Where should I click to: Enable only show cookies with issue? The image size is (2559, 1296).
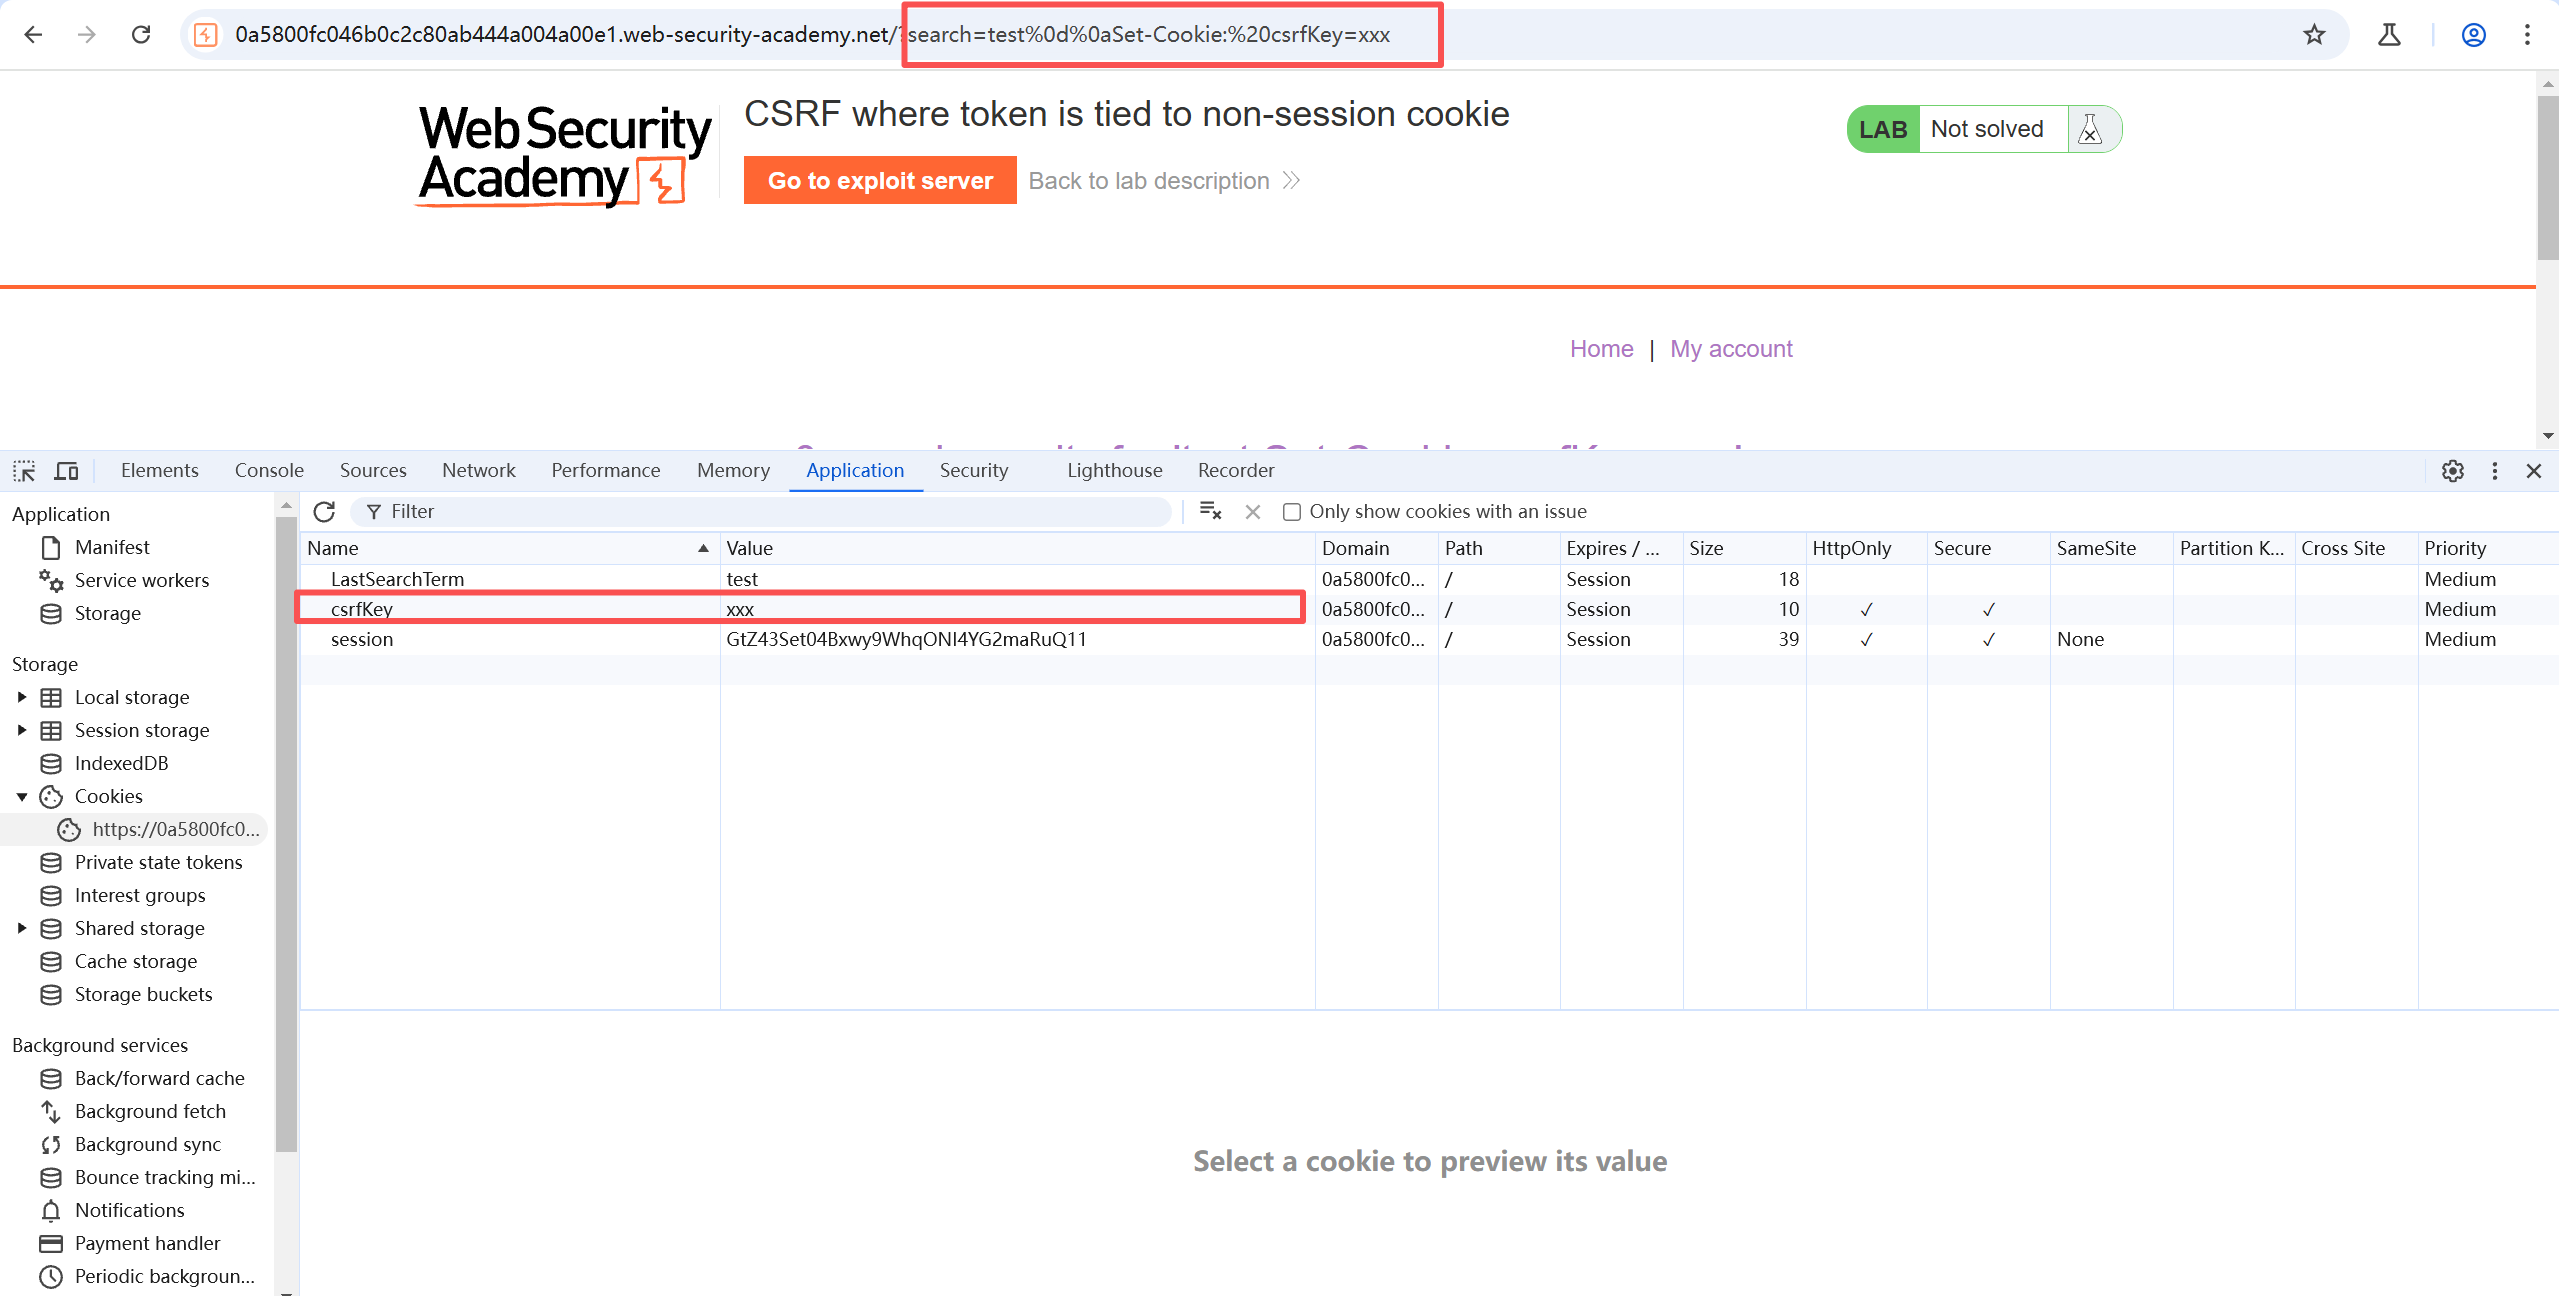coord(1292,512)
